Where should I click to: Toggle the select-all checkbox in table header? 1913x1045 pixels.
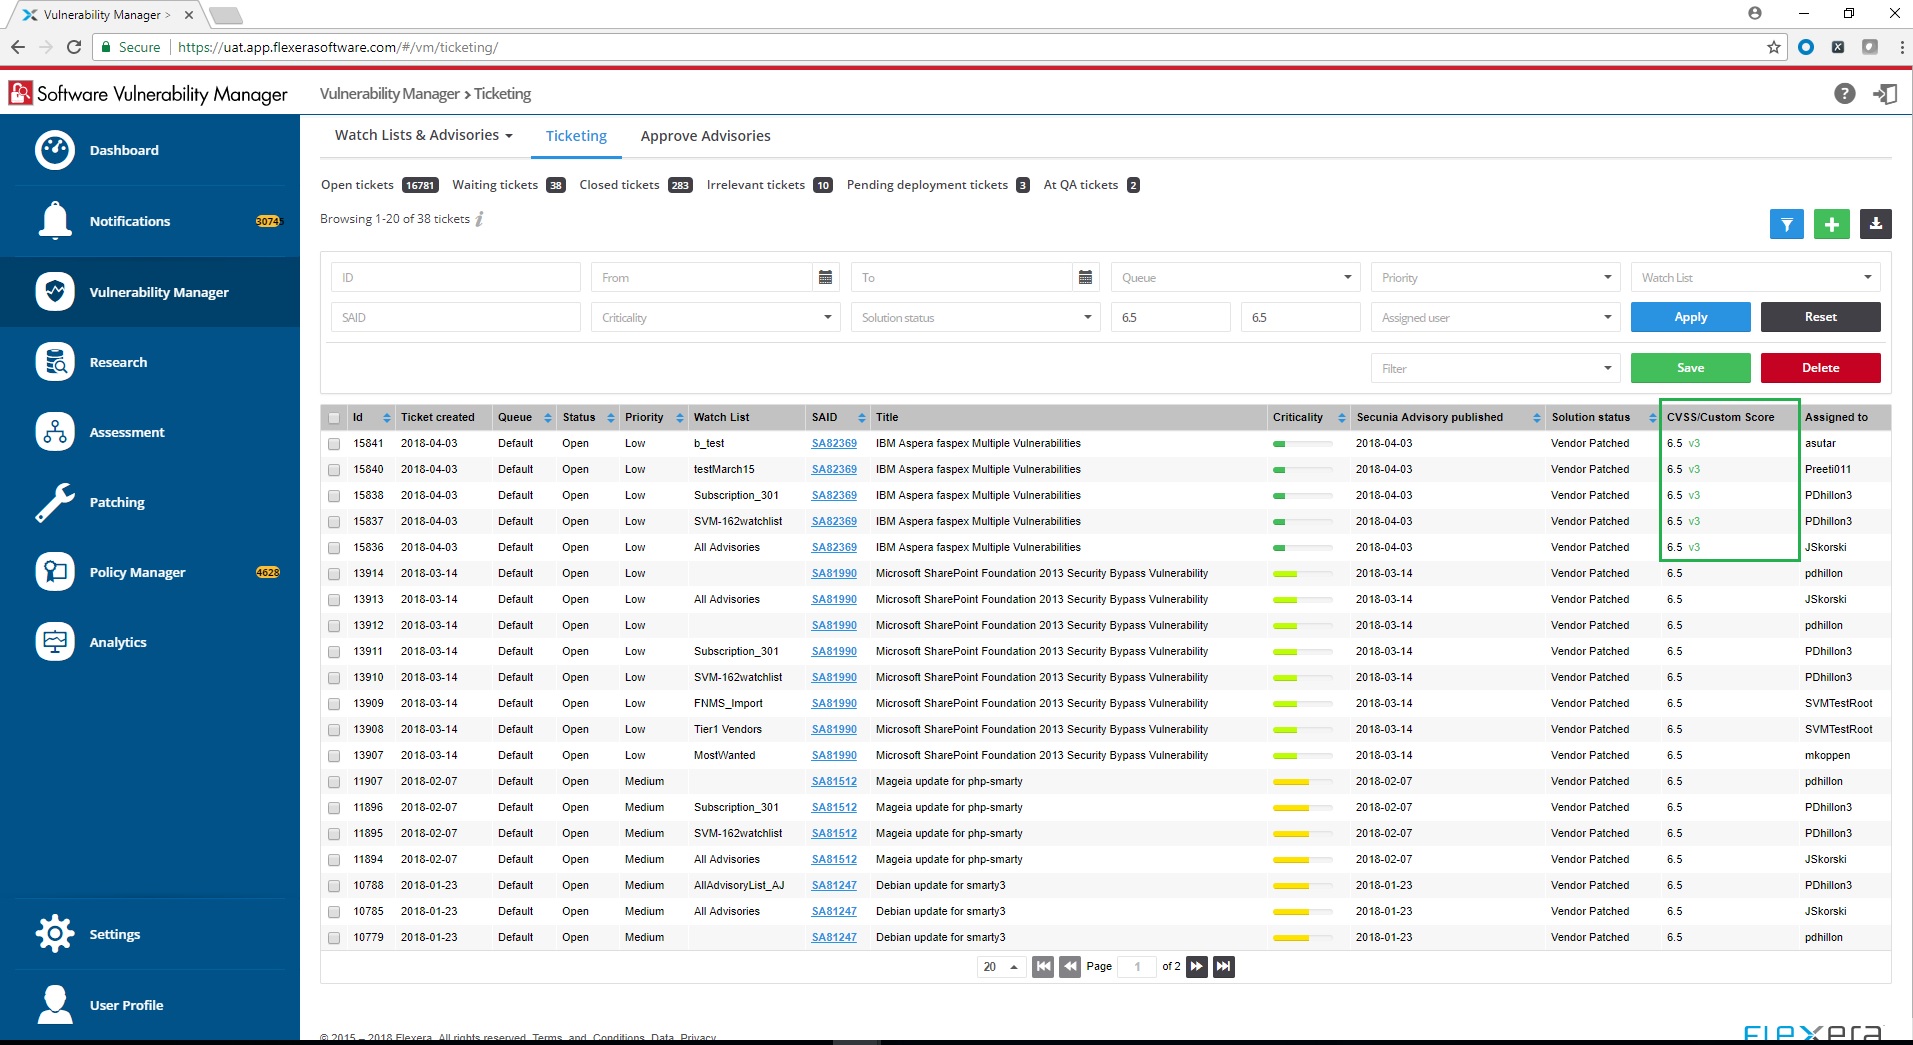[x=334, y=418]
